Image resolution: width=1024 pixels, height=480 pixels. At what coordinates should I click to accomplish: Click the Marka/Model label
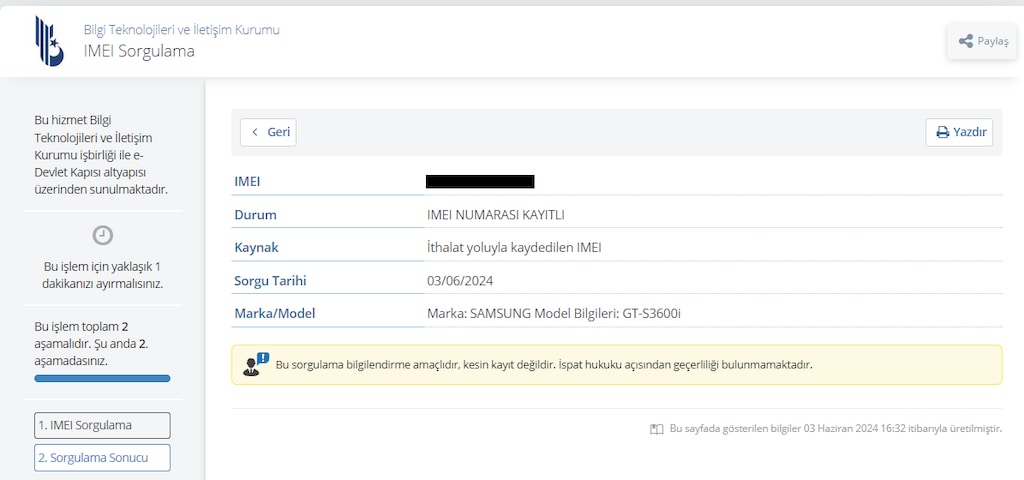275,313
